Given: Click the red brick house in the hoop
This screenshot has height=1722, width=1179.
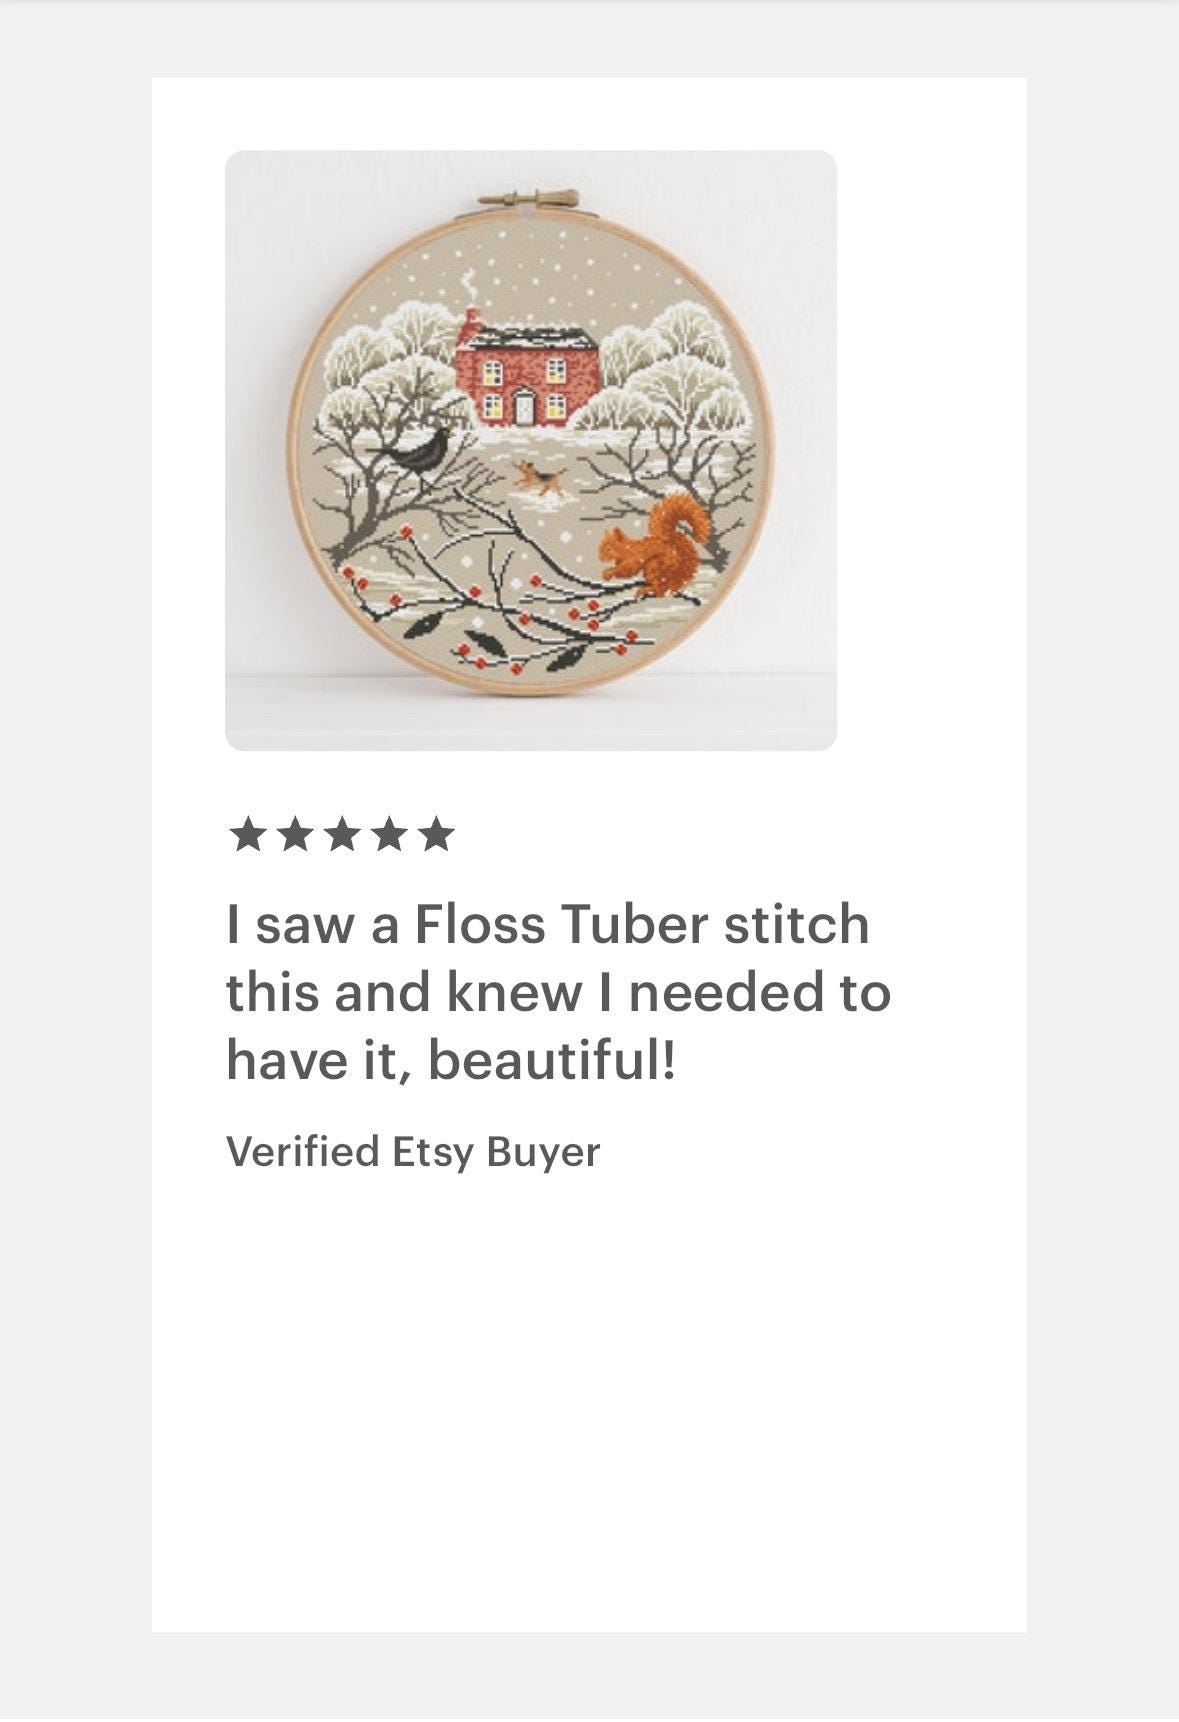Looking at the screenshot, I should click(x=526, y=369).
